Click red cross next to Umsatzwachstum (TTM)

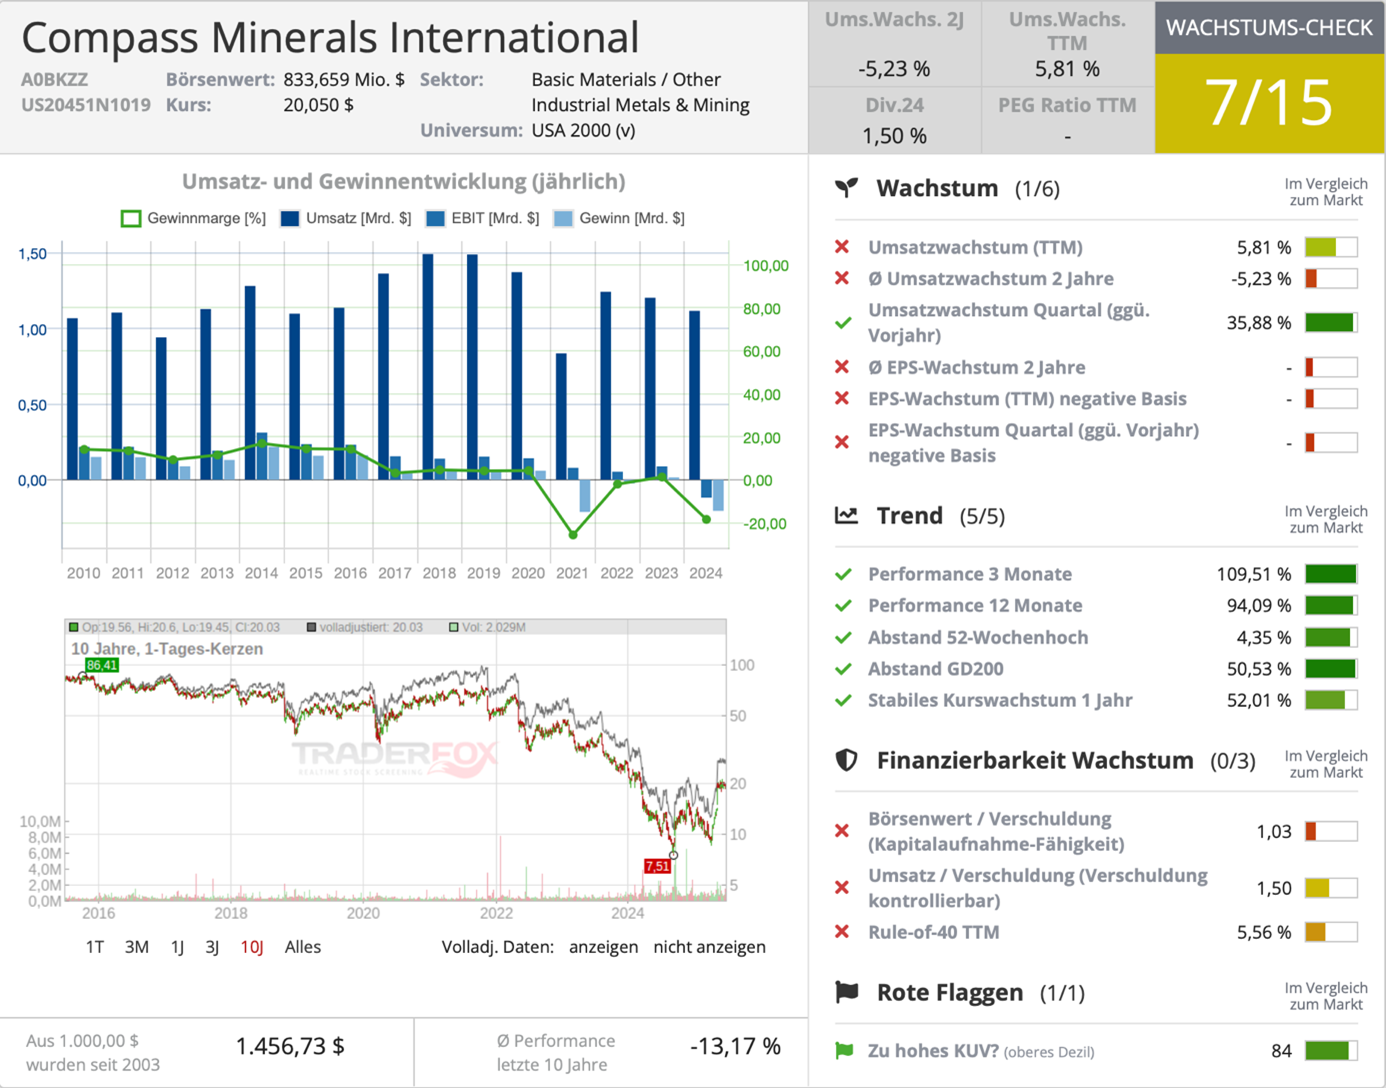coord(842,247)
